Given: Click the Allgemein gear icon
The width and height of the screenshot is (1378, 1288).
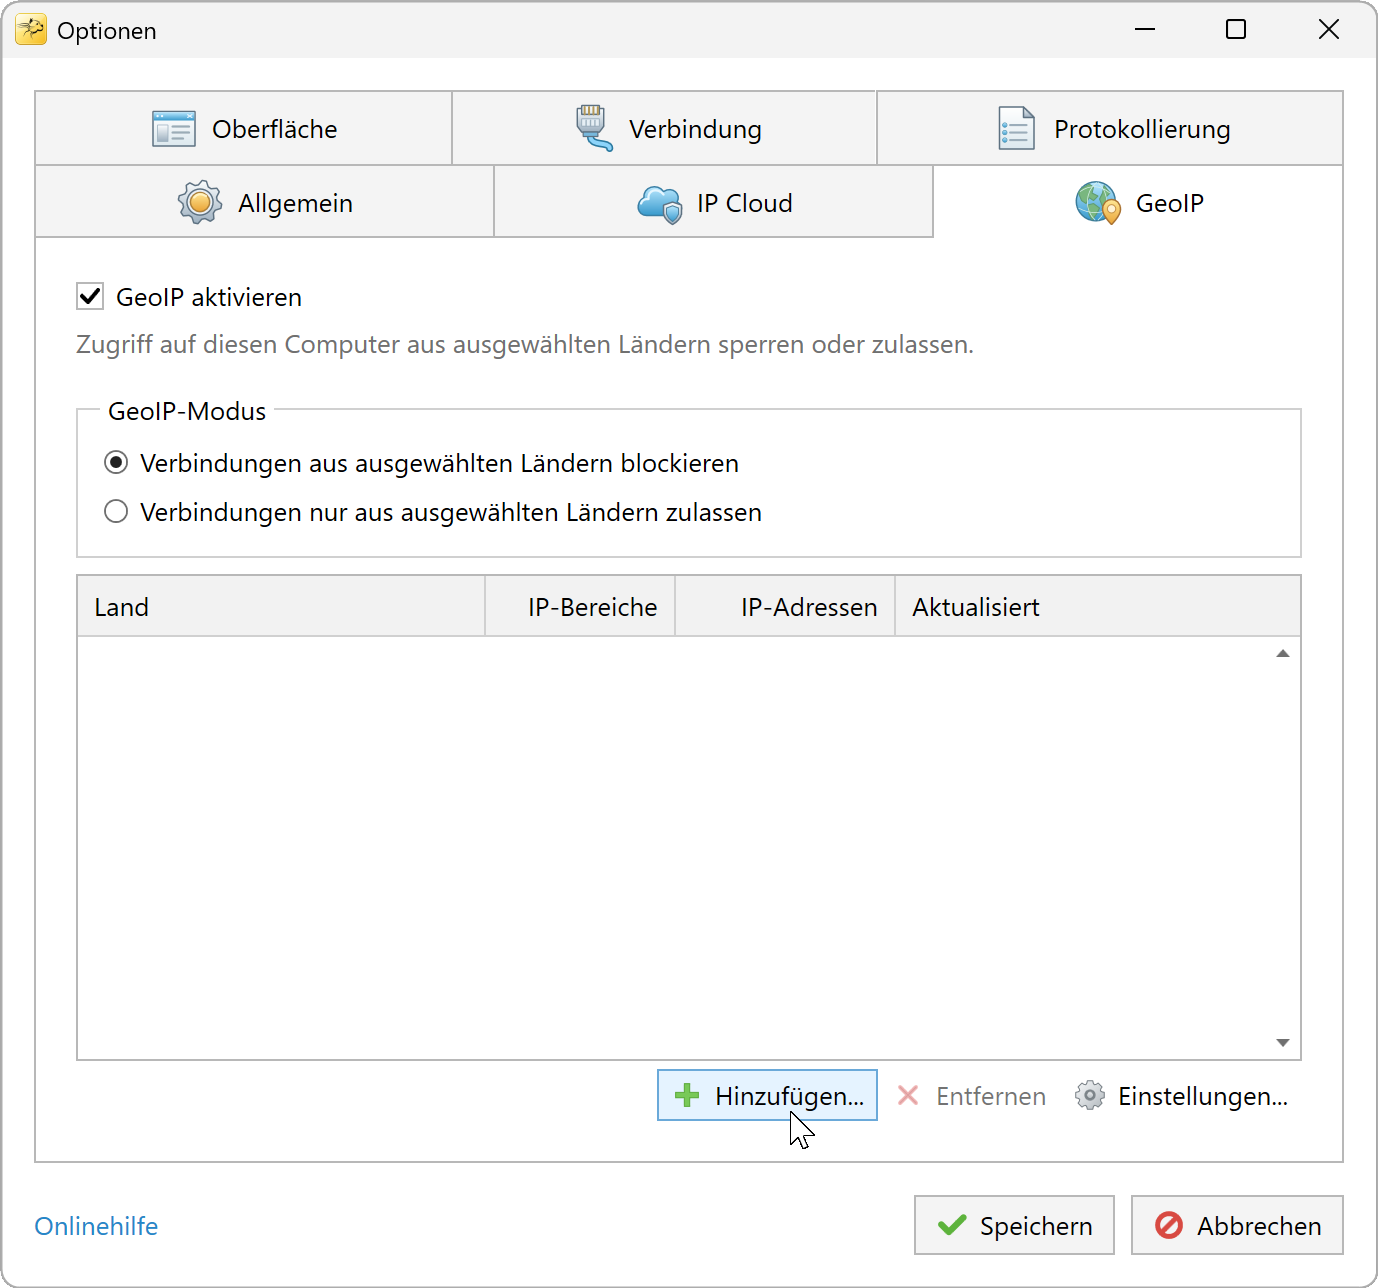Looking at the screenshot, I should [200, 203].
